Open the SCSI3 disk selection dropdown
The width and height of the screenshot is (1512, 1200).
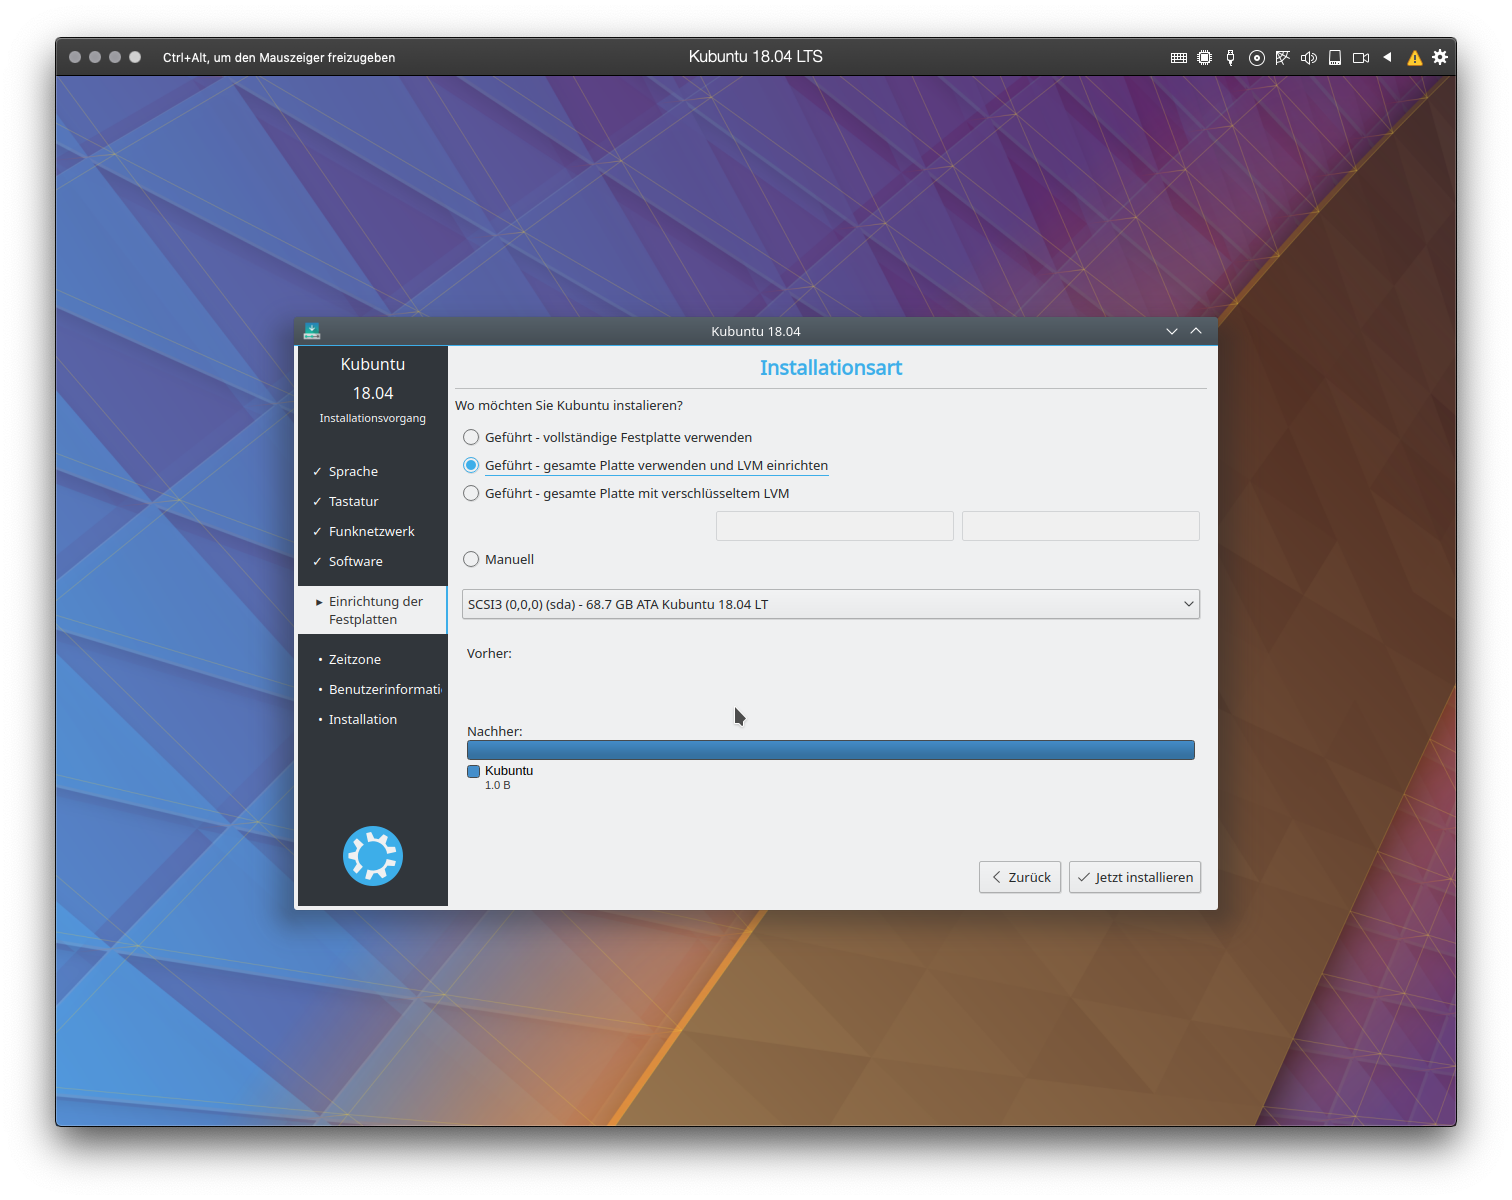(831, 604)
